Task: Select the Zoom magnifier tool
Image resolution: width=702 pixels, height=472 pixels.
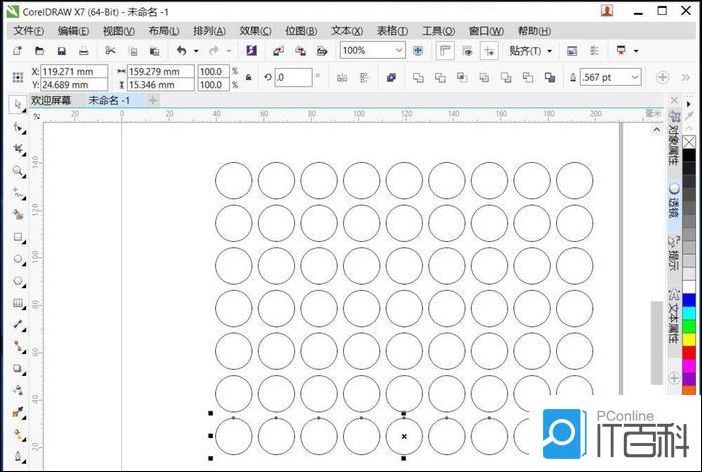Action: click(18, 171)
